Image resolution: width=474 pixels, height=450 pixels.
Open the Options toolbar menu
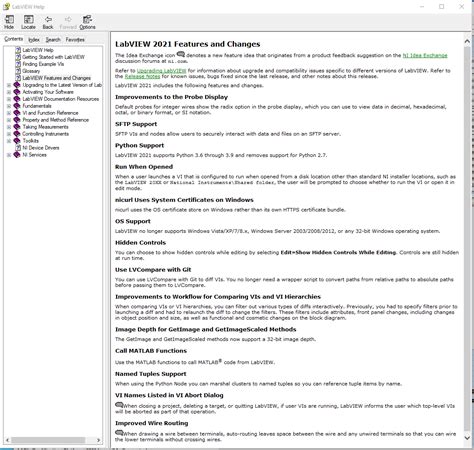tap(87, 19)
